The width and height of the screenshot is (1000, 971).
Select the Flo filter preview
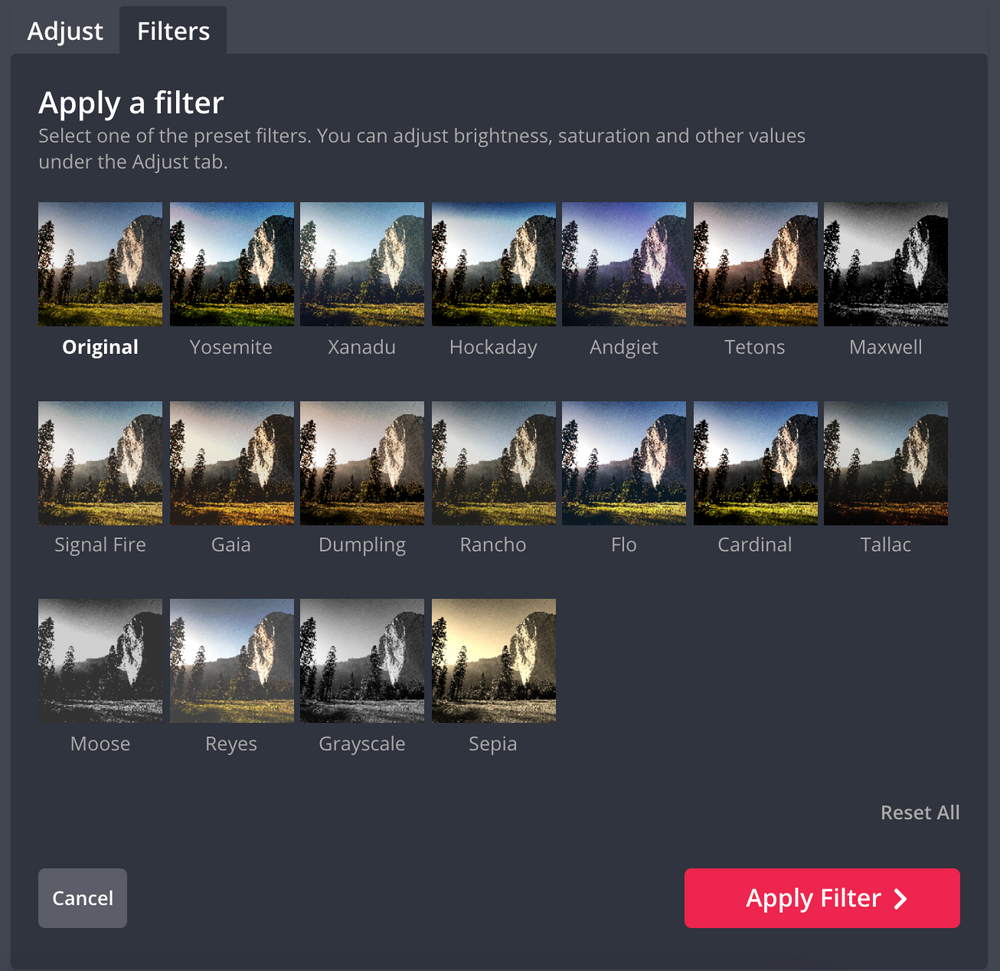[x=624, y=462]
